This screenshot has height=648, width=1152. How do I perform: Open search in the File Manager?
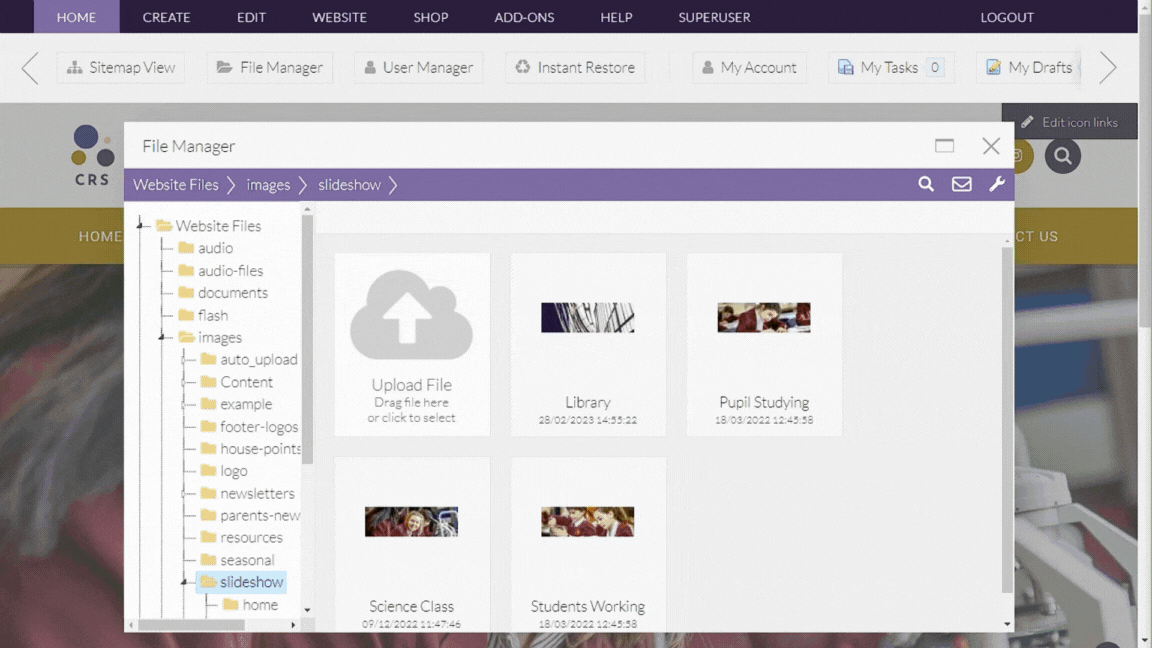pos(925,184)
